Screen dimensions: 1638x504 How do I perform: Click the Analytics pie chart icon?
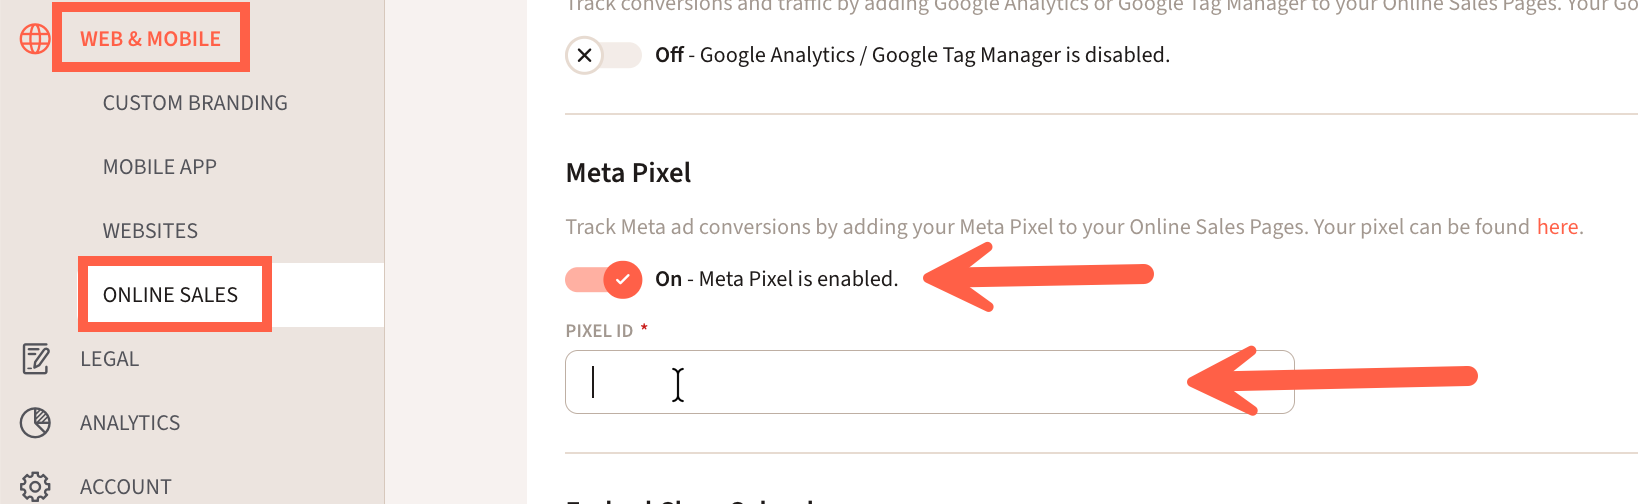click(35, 423)
